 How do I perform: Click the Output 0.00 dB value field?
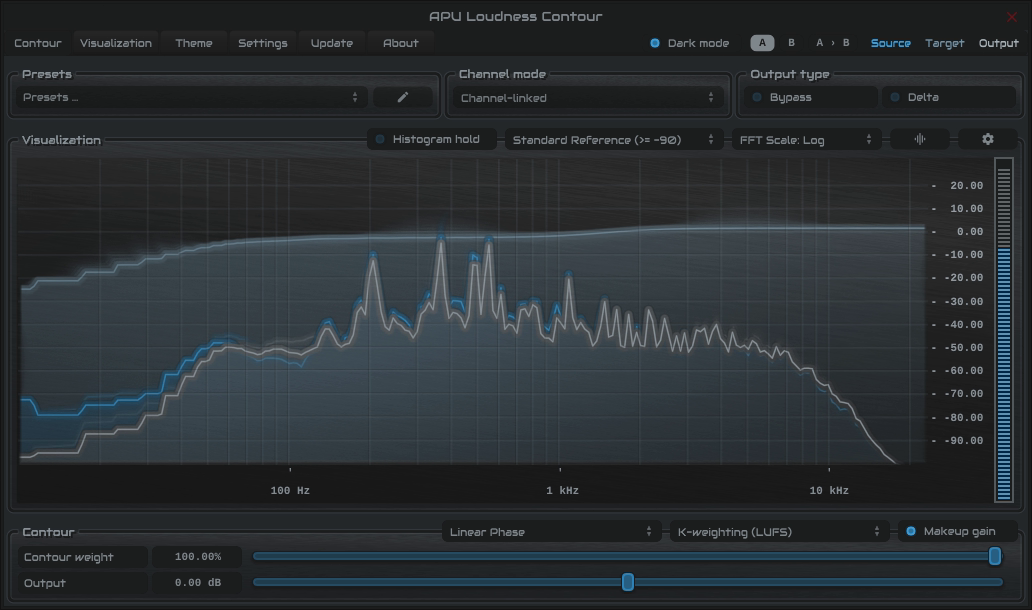[197, 582]
